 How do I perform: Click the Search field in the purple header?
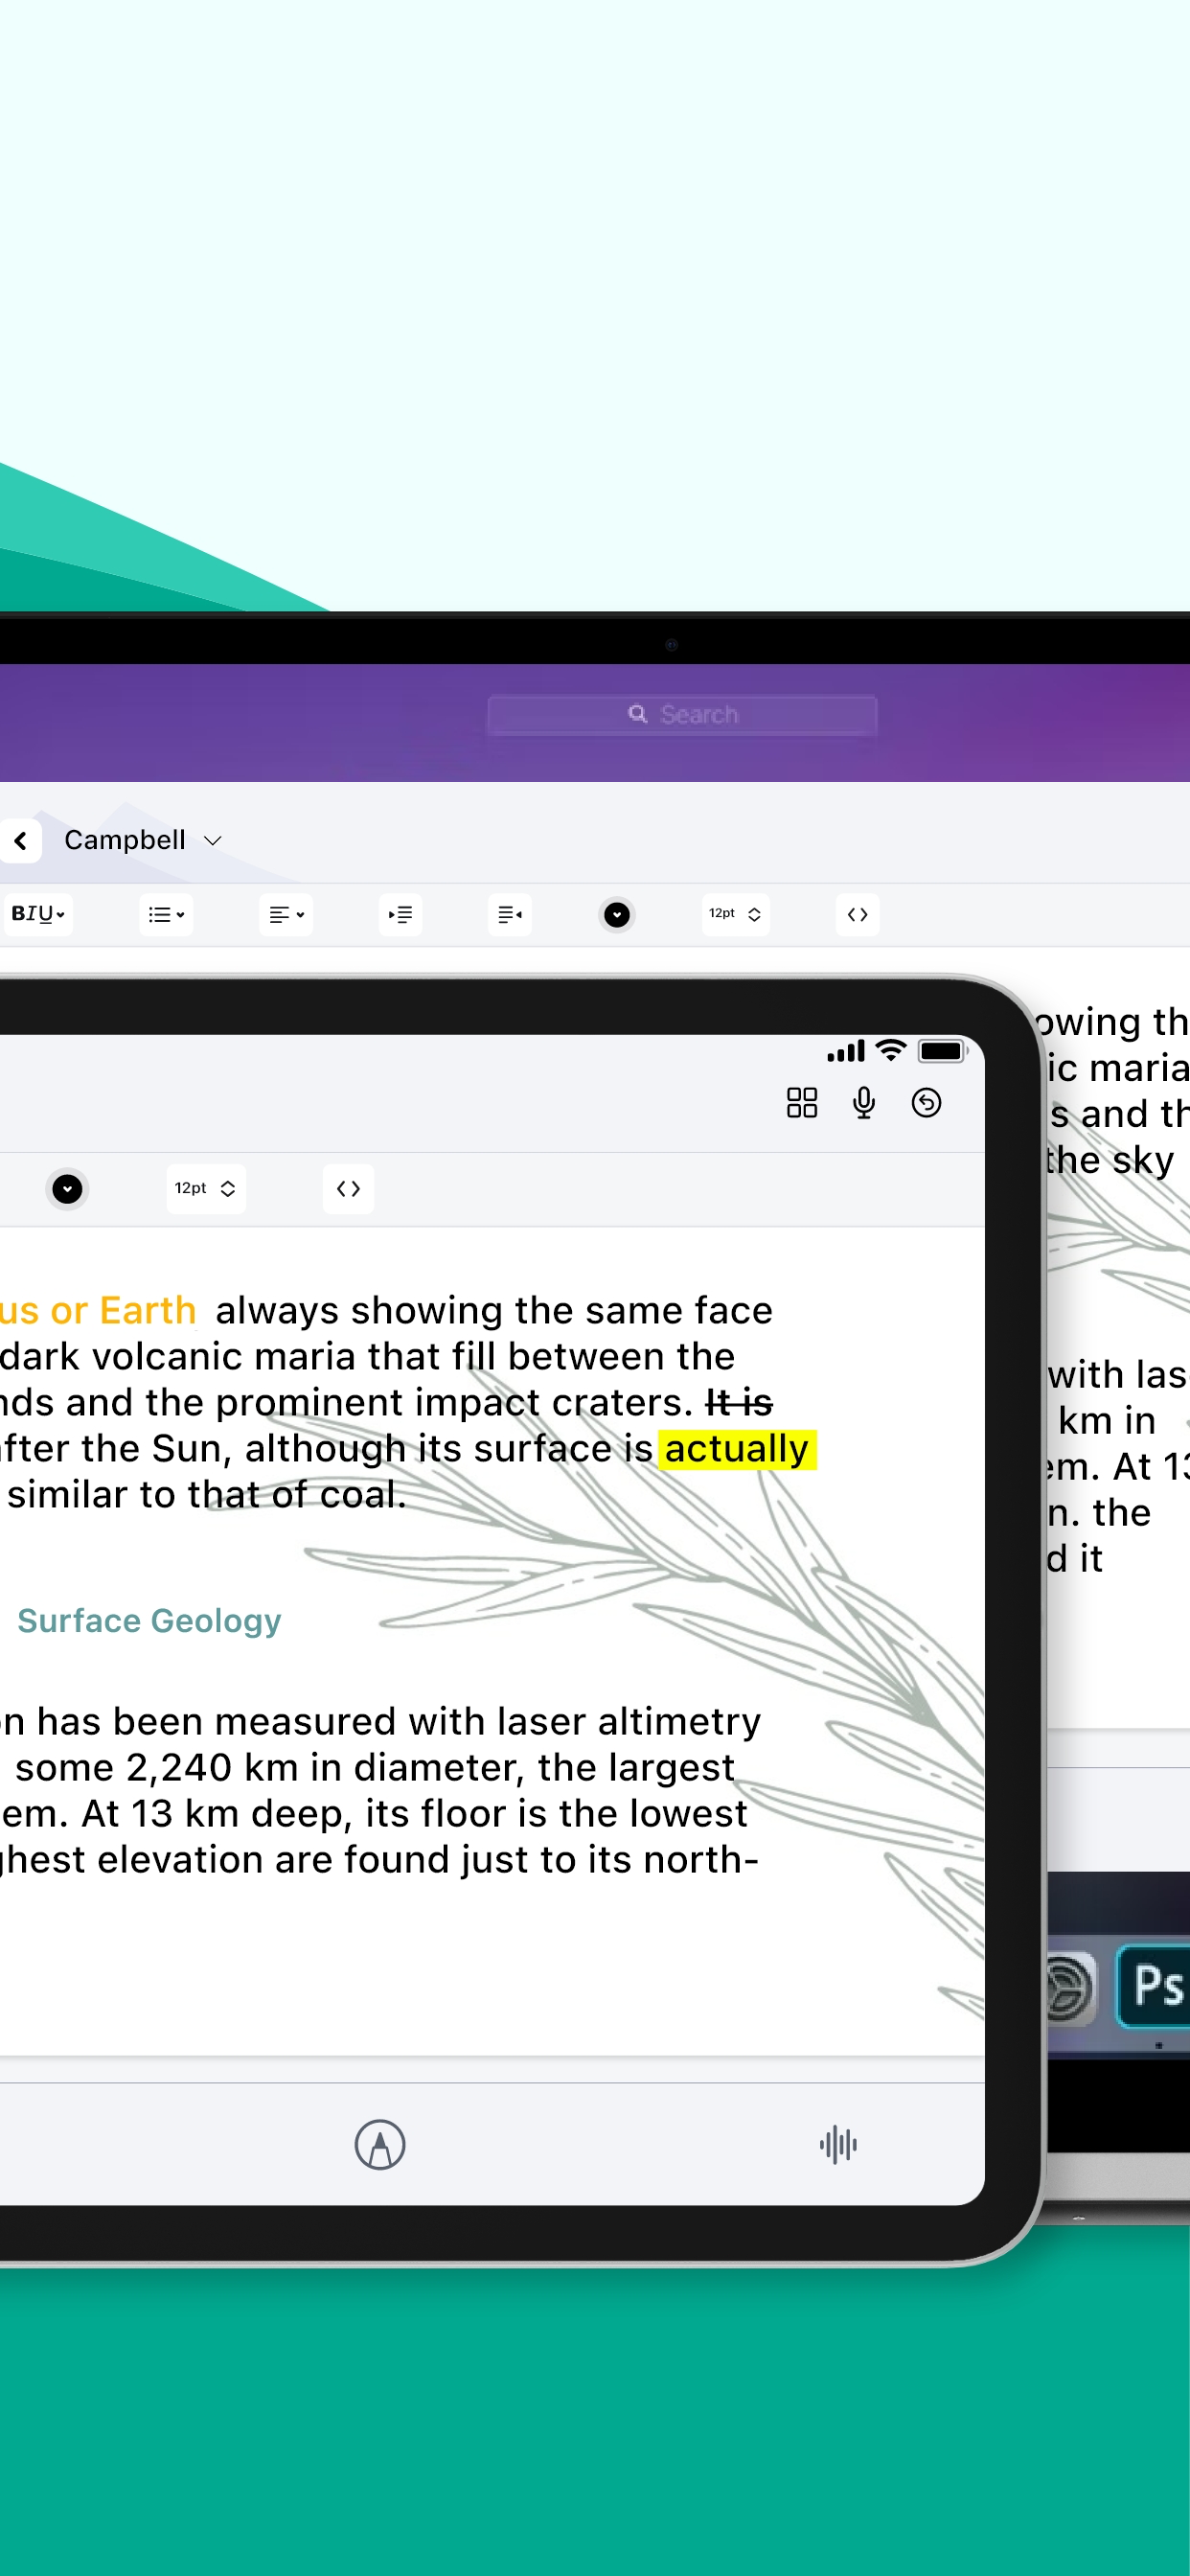tap(682, 715)
